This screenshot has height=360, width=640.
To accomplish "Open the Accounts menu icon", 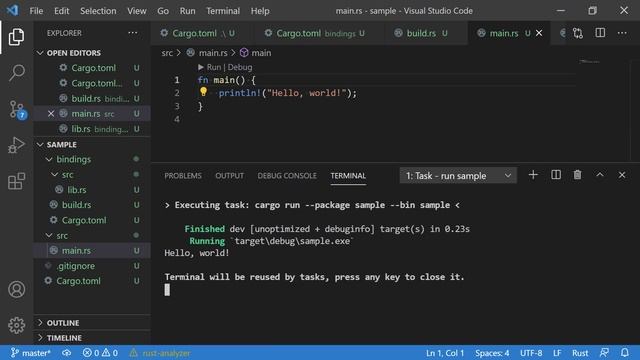I will (x=16, y=289).
